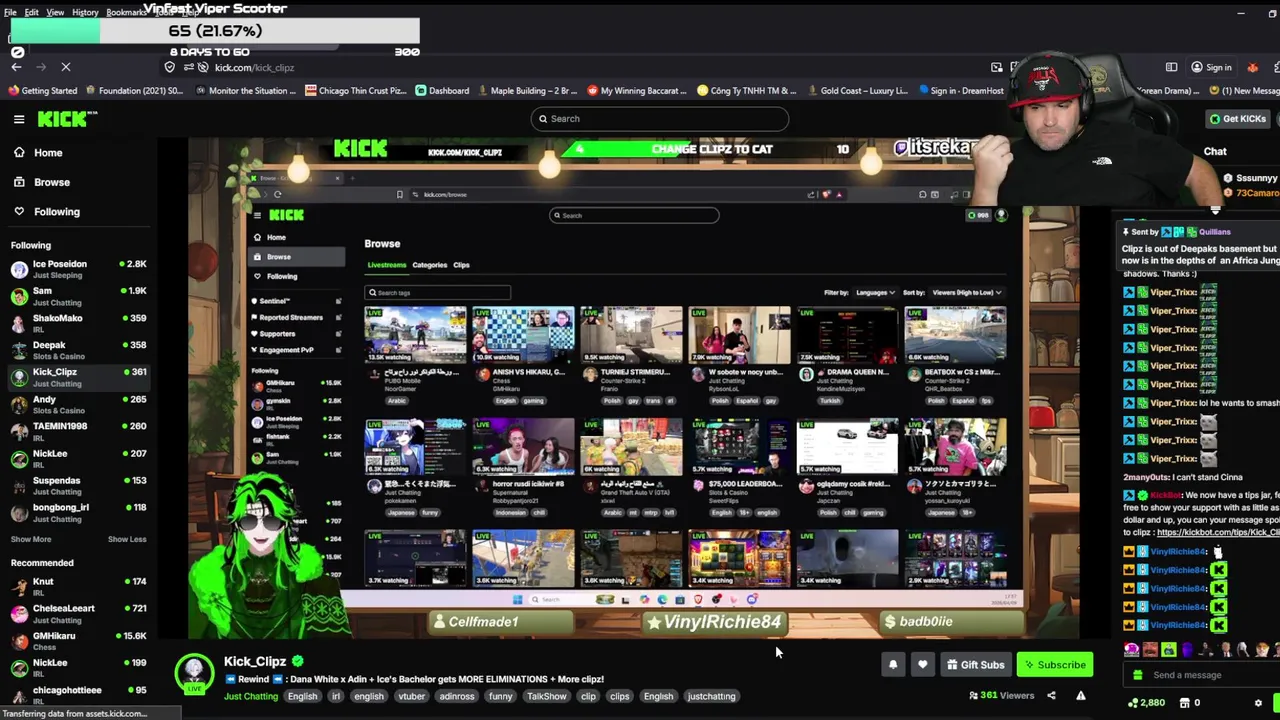Collapse Following list with Show Less

127,539
